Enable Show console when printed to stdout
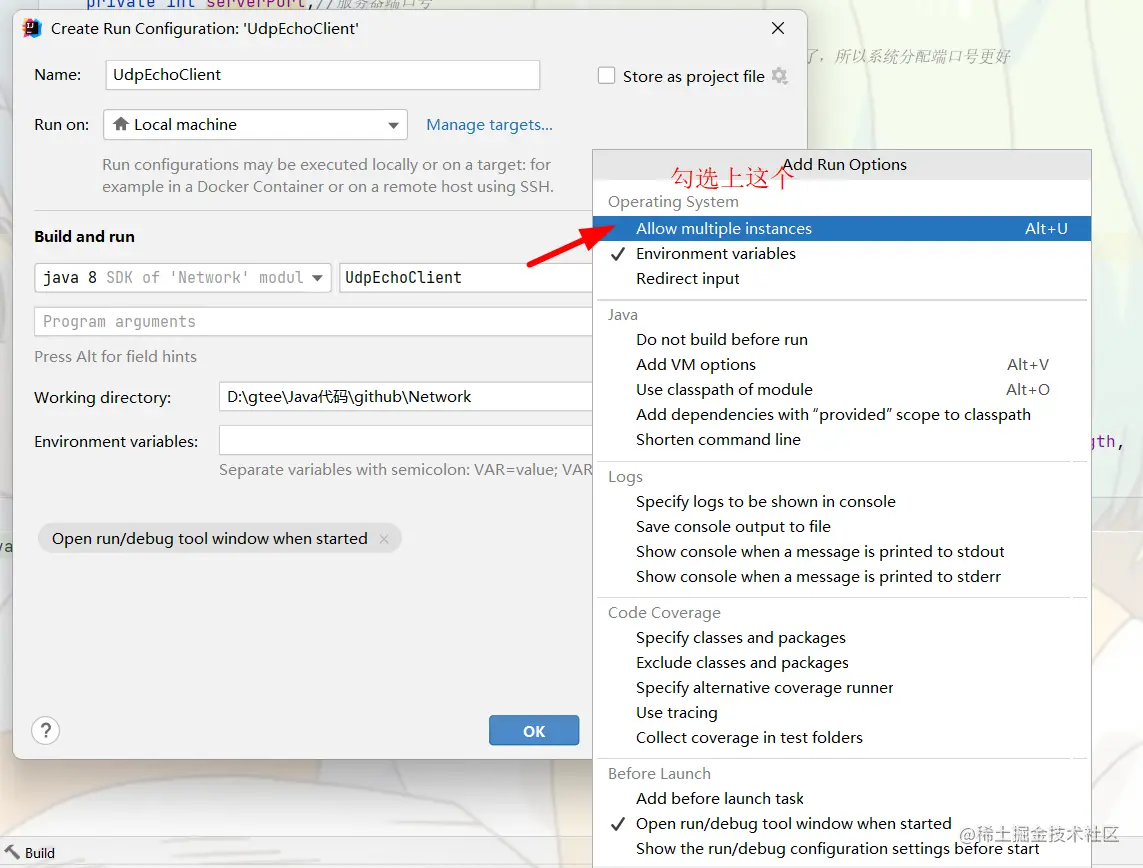 pyautogui.click(x=841, y=552)
